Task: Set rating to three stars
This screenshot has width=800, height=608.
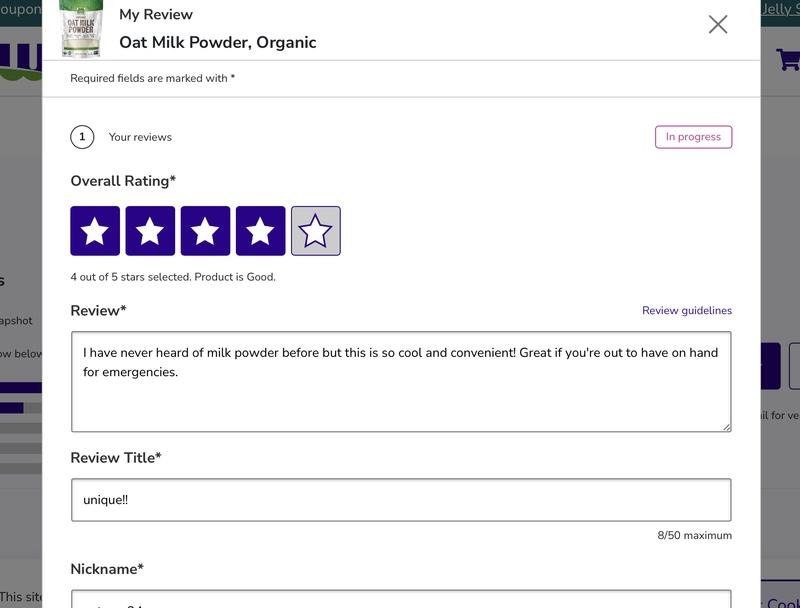Action: click(205, 231)
